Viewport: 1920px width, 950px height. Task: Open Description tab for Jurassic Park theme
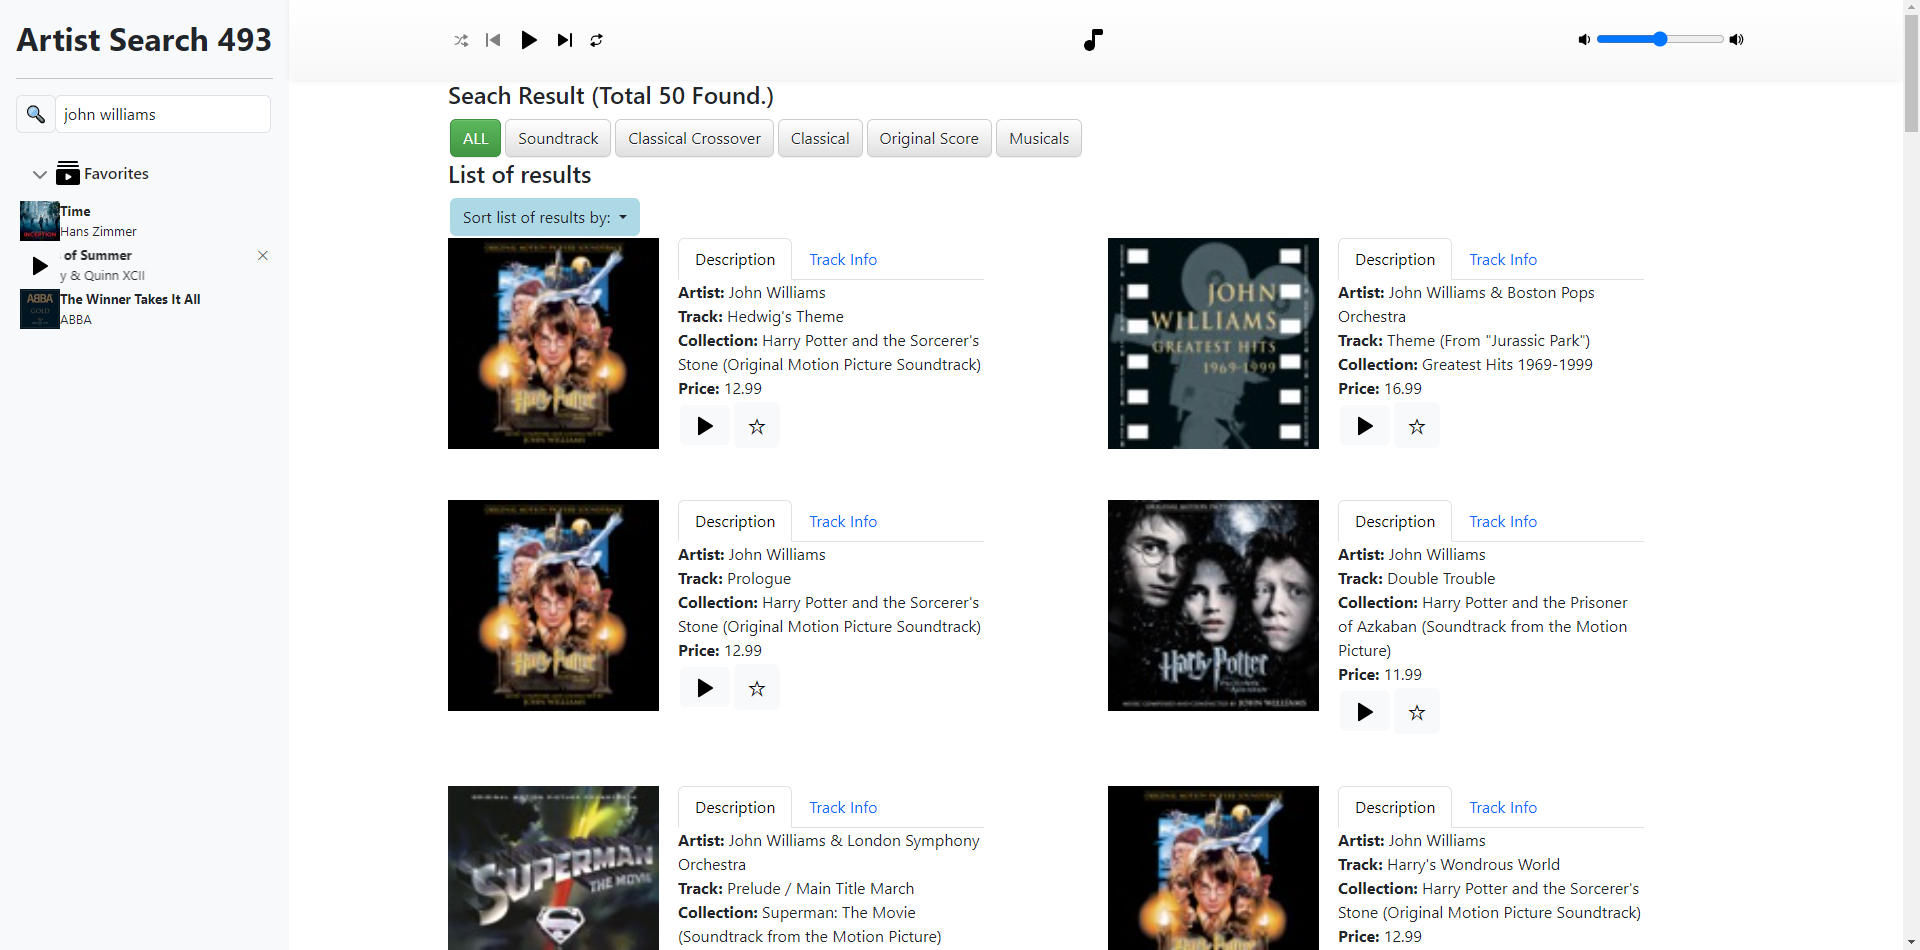[1395, 259]
